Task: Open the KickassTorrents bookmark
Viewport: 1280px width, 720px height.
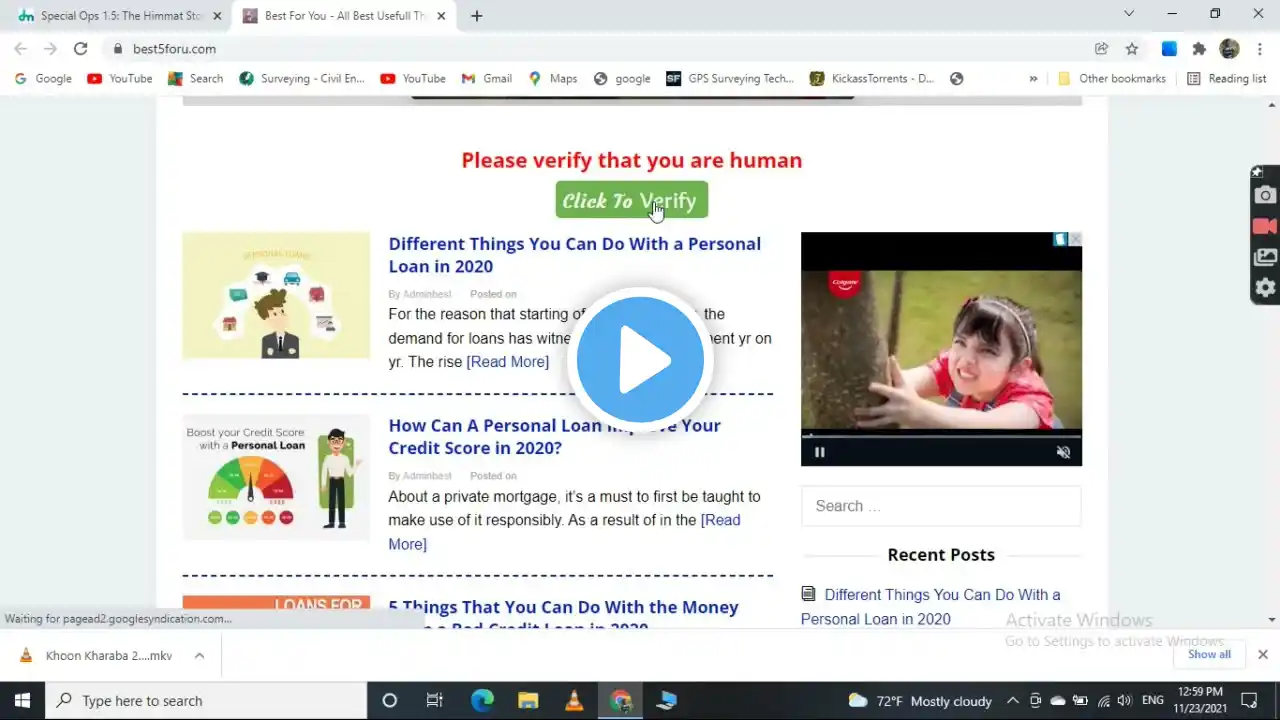Action: pos(872,79)
